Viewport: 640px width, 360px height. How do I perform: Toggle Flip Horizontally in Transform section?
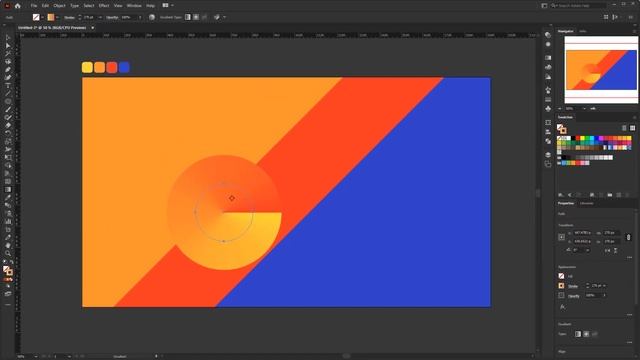608,250
